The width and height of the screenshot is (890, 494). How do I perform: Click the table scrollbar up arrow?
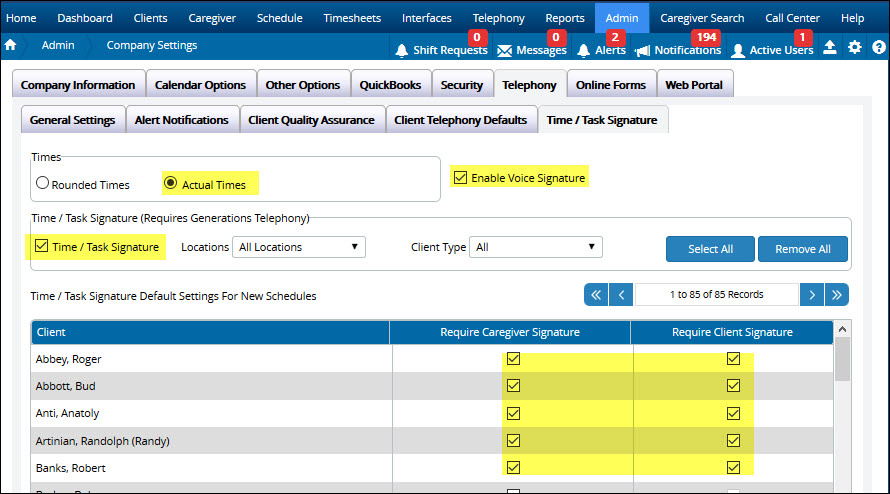[x=842, y=329]
